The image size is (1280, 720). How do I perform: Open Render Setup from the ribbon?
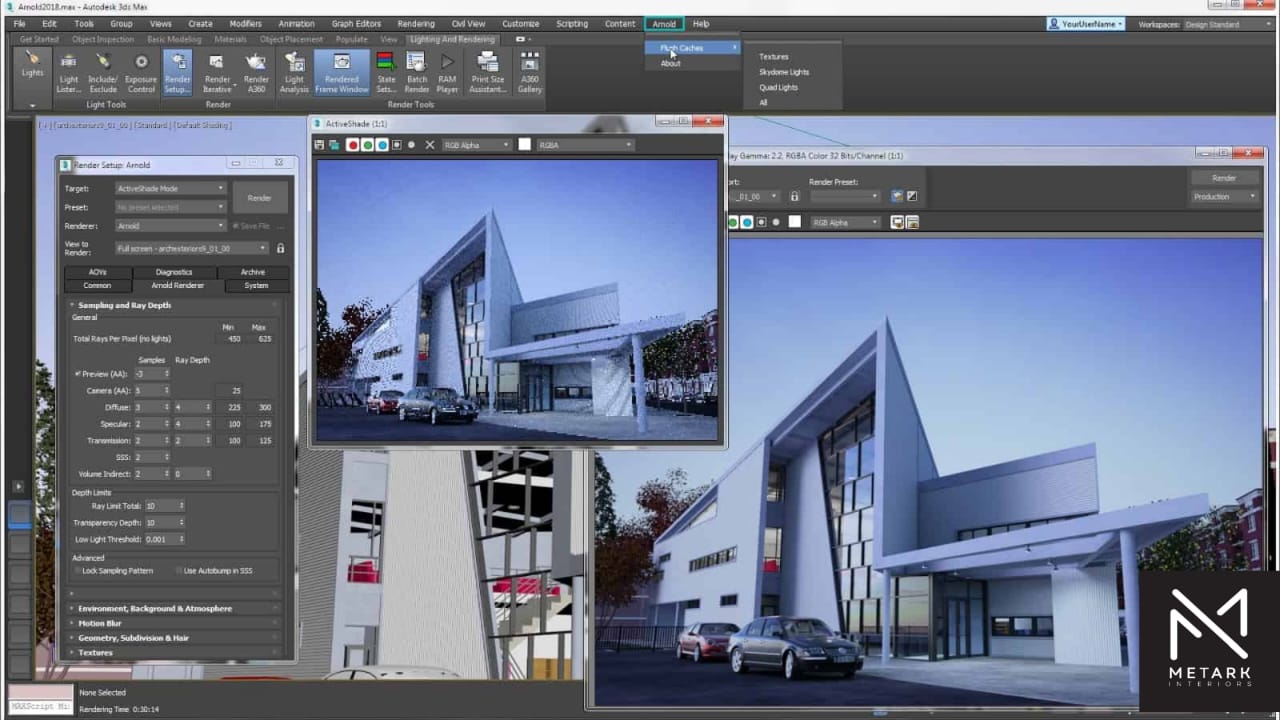pos(177,72)
